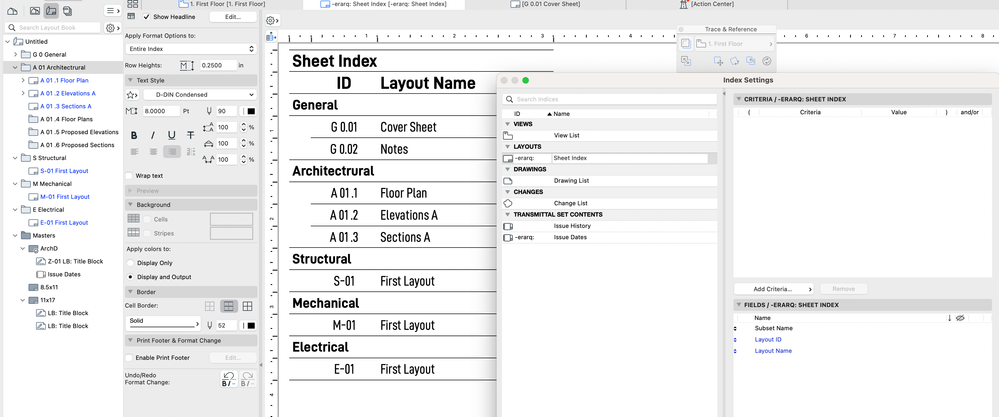The width and height of the screenshot is (999, 417).
Task: Toggle Italic text formatting
Action: click(x=153, y=135)
